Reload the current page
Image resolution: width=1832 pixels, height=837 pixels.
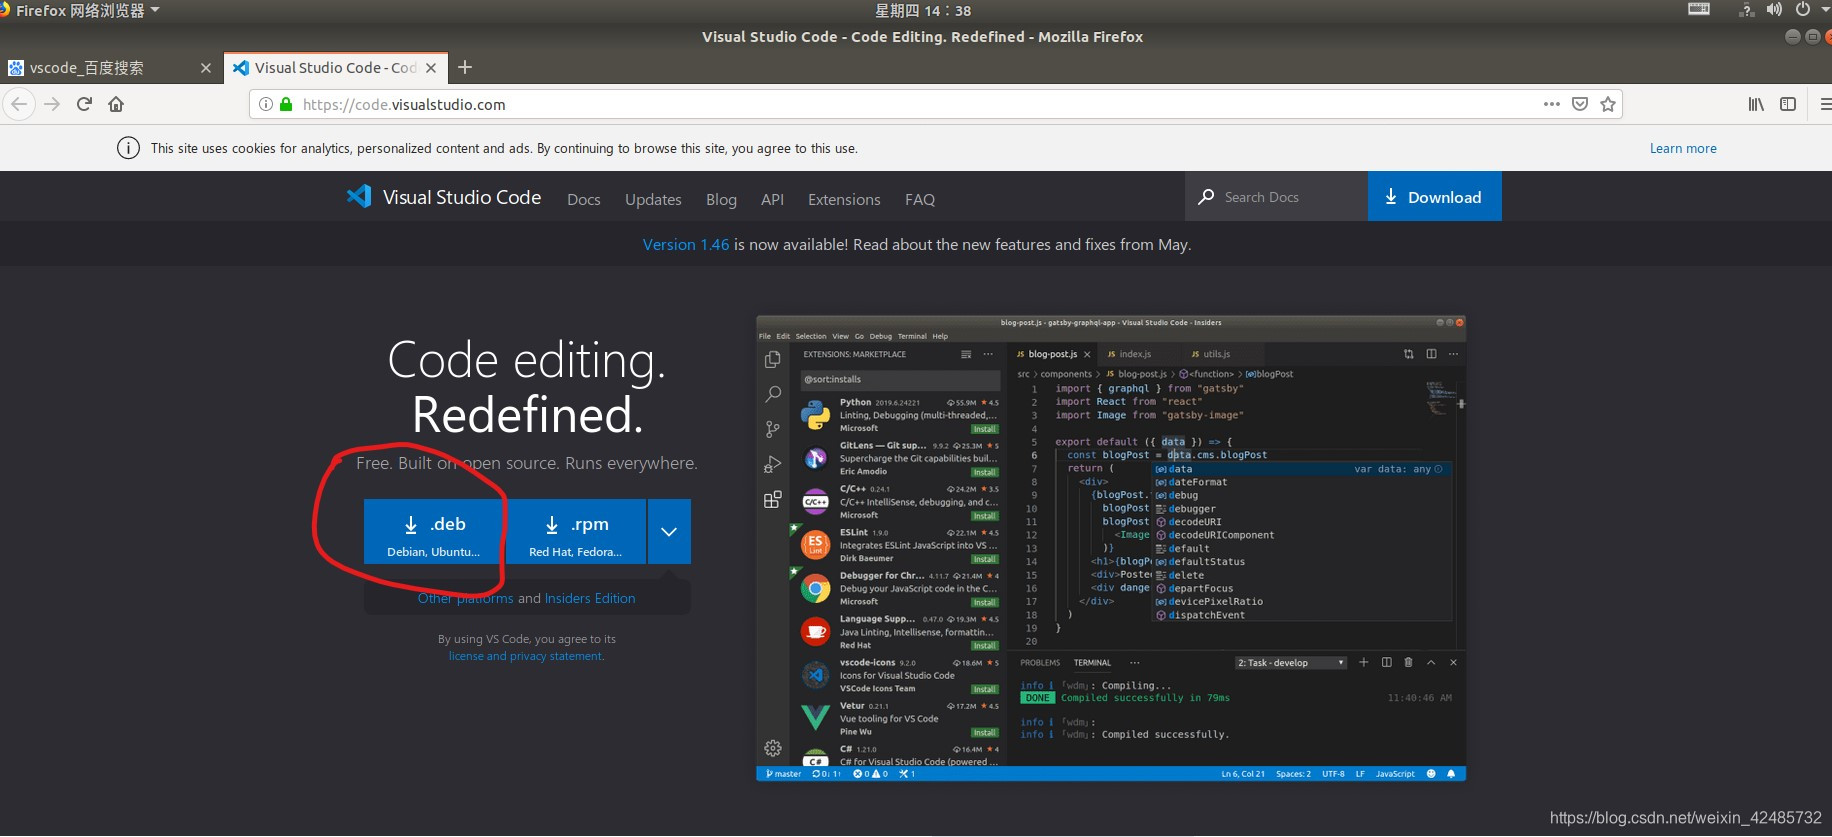coord(85,104)
